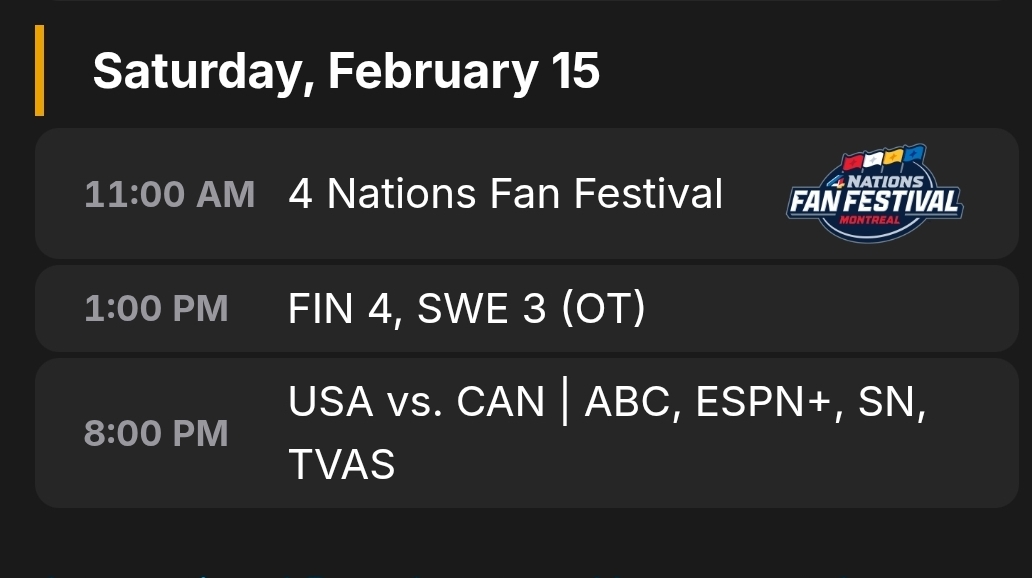Tap the (OT) overtime indicator

[603, 309]
